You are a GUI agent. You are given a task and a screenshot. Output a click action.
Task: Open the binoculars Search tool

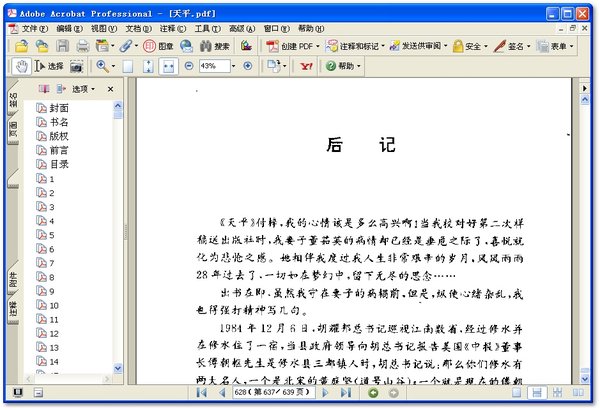point(214,46)
